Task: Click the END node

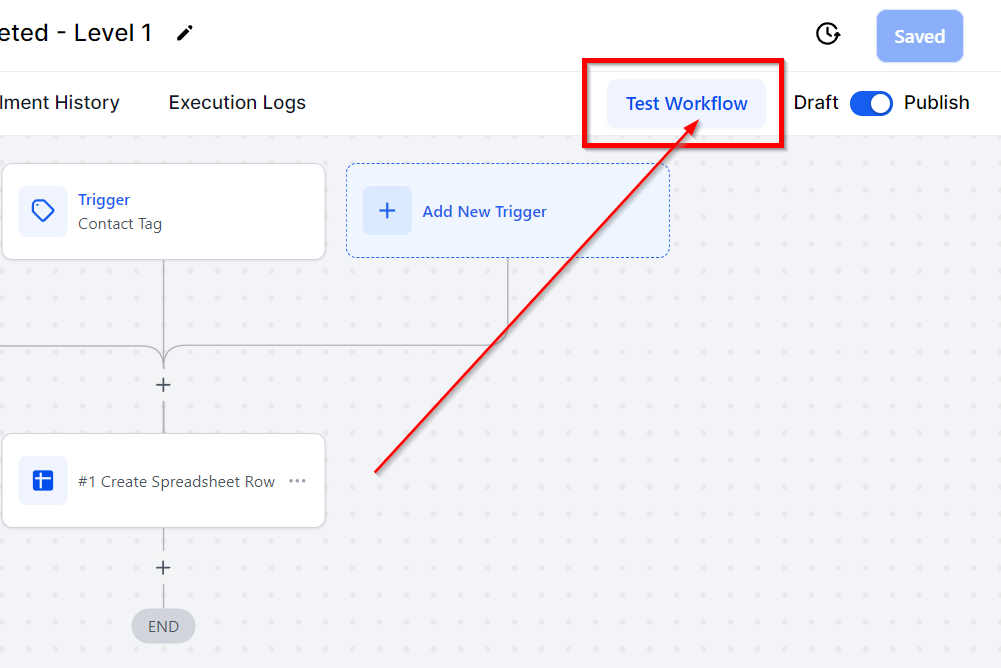Action: pos(163,626)
